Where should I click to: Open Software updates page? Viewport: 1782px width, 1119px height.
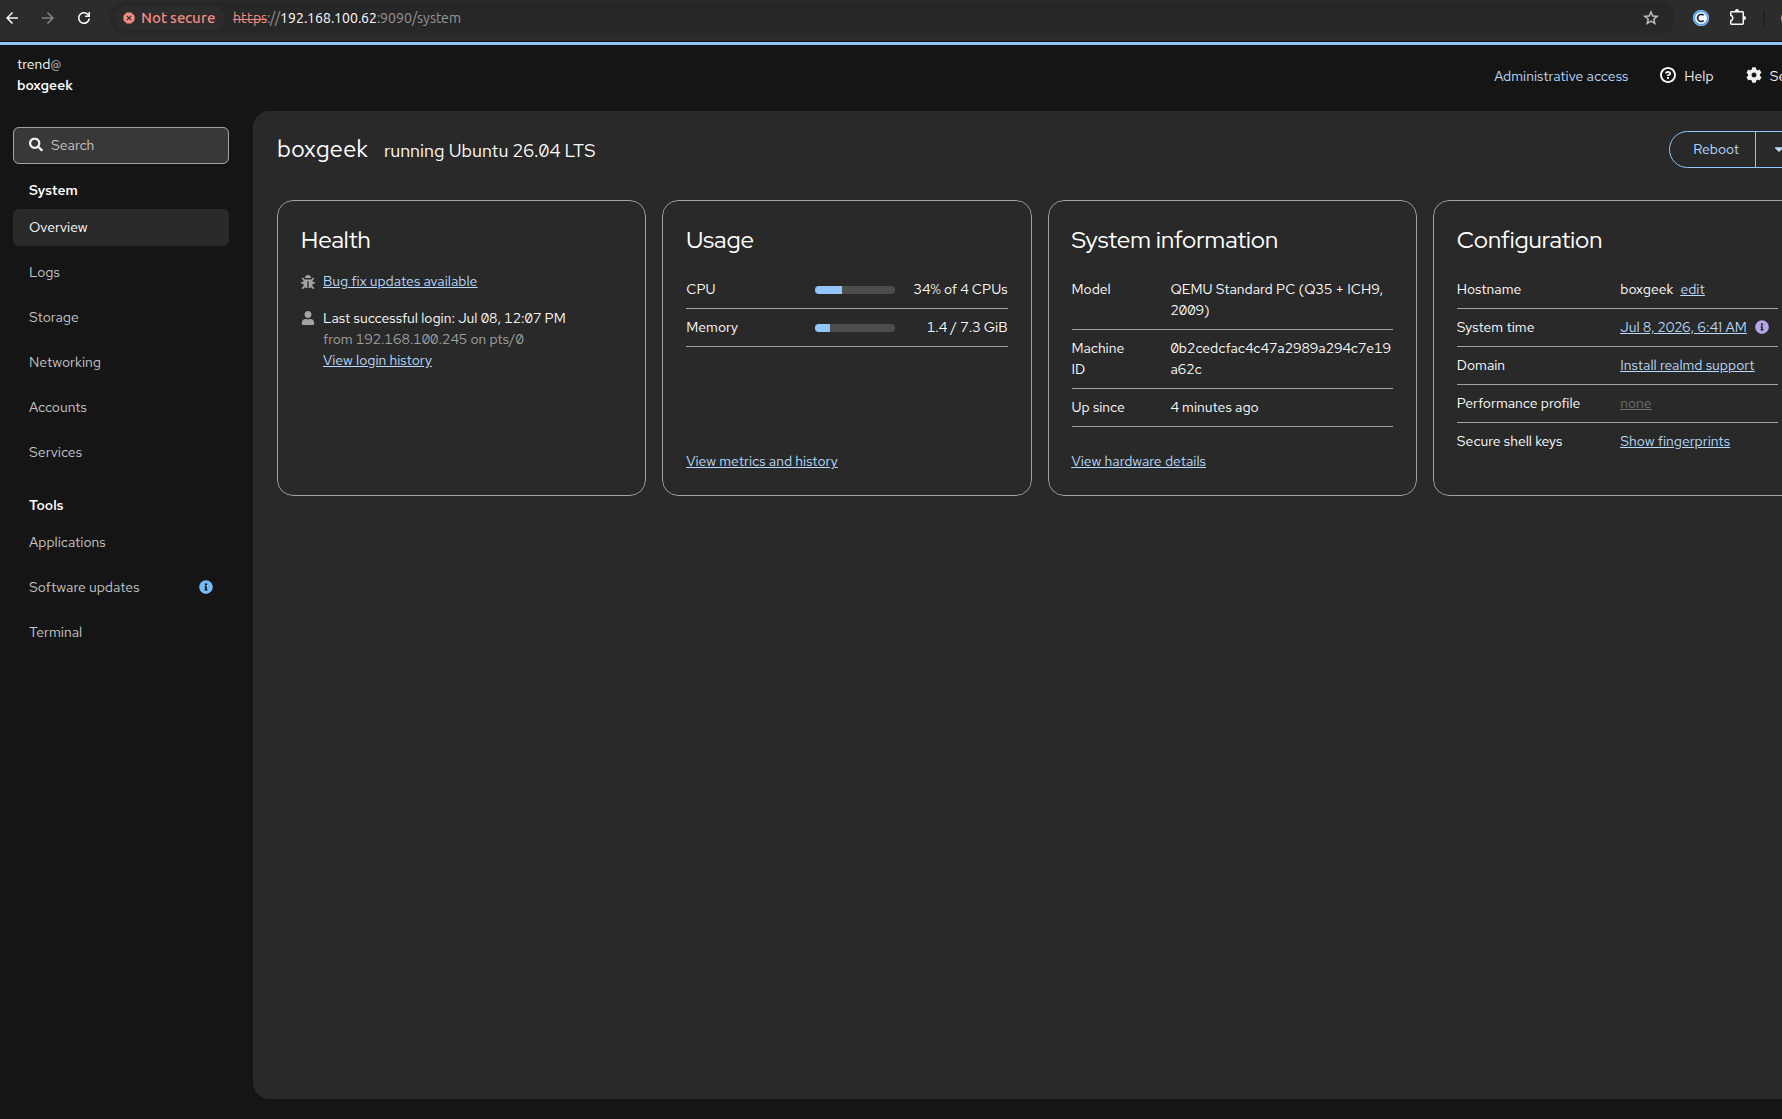coord(121,587)
